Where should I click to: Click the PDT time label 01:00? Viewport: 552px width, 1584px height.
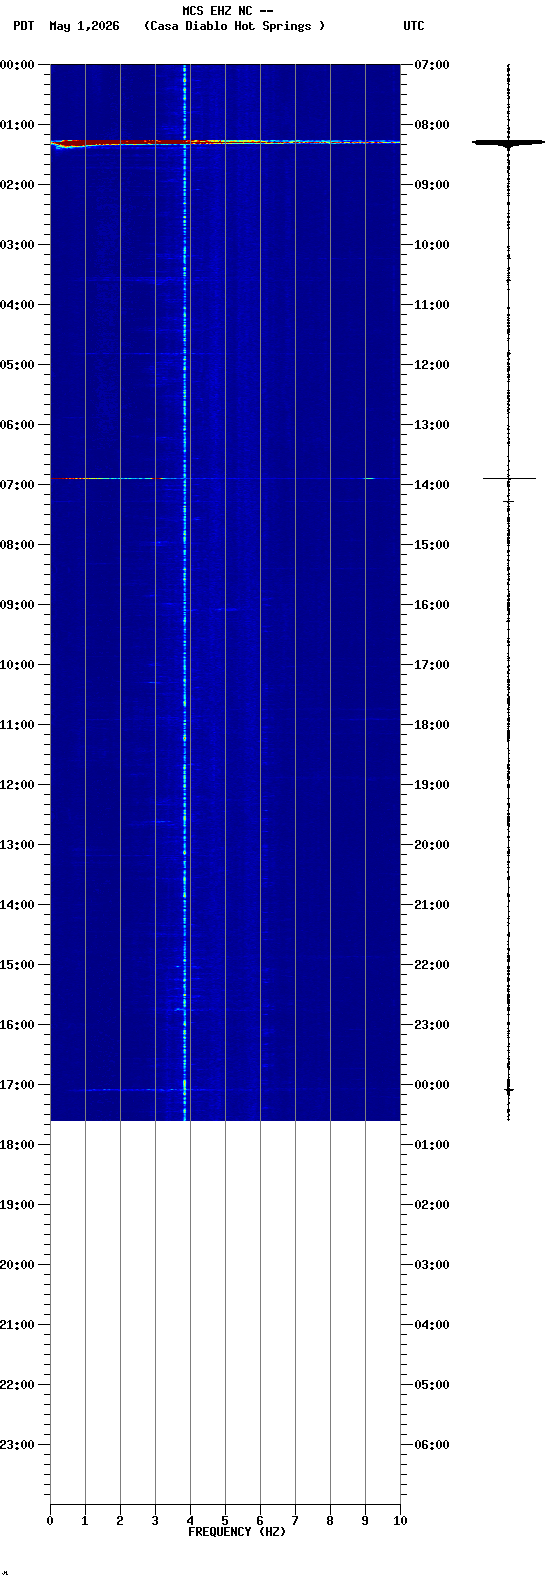[17, 125]
